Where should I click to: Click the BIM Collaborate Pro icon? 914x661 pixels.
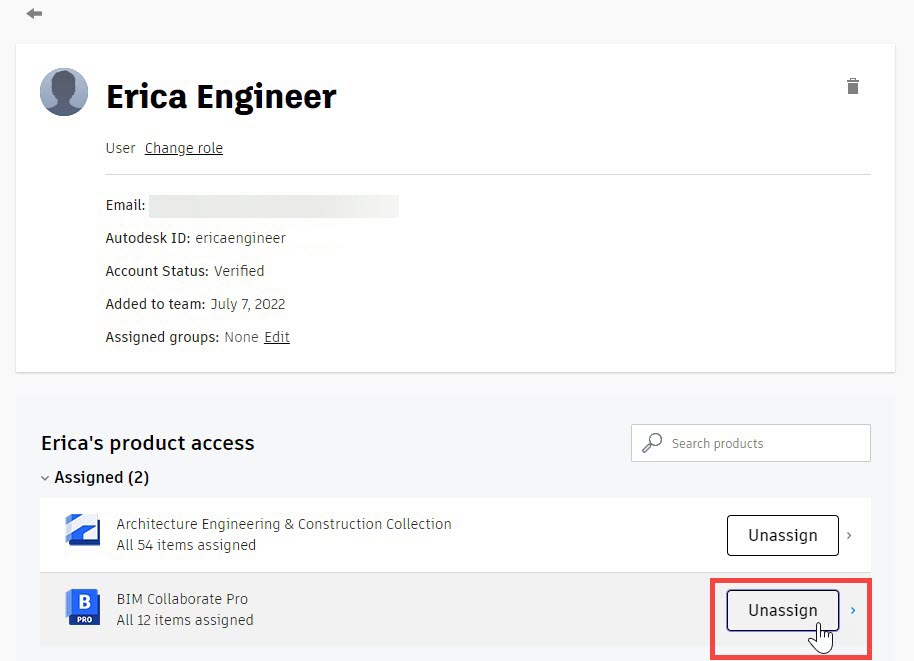pyautogui.click(x=83, y=607)
